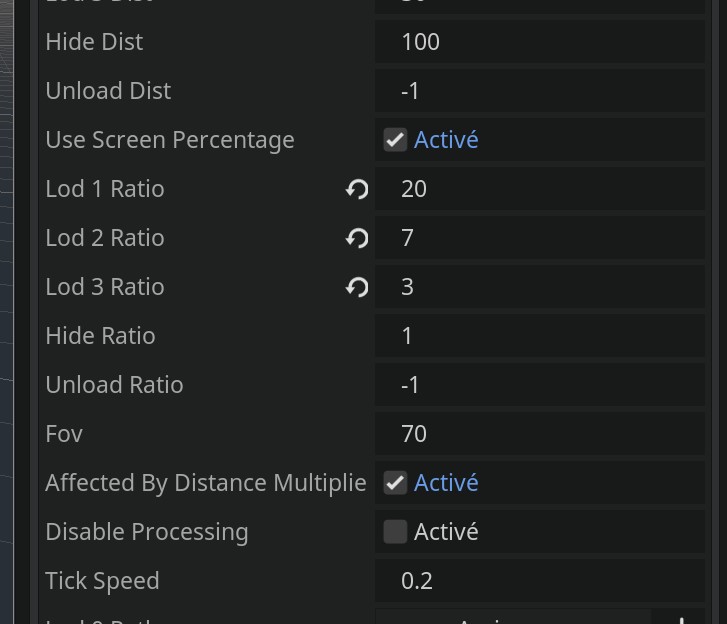Reset Lod 1 Ratio to default
727x624 pixels.
[357, 189]
